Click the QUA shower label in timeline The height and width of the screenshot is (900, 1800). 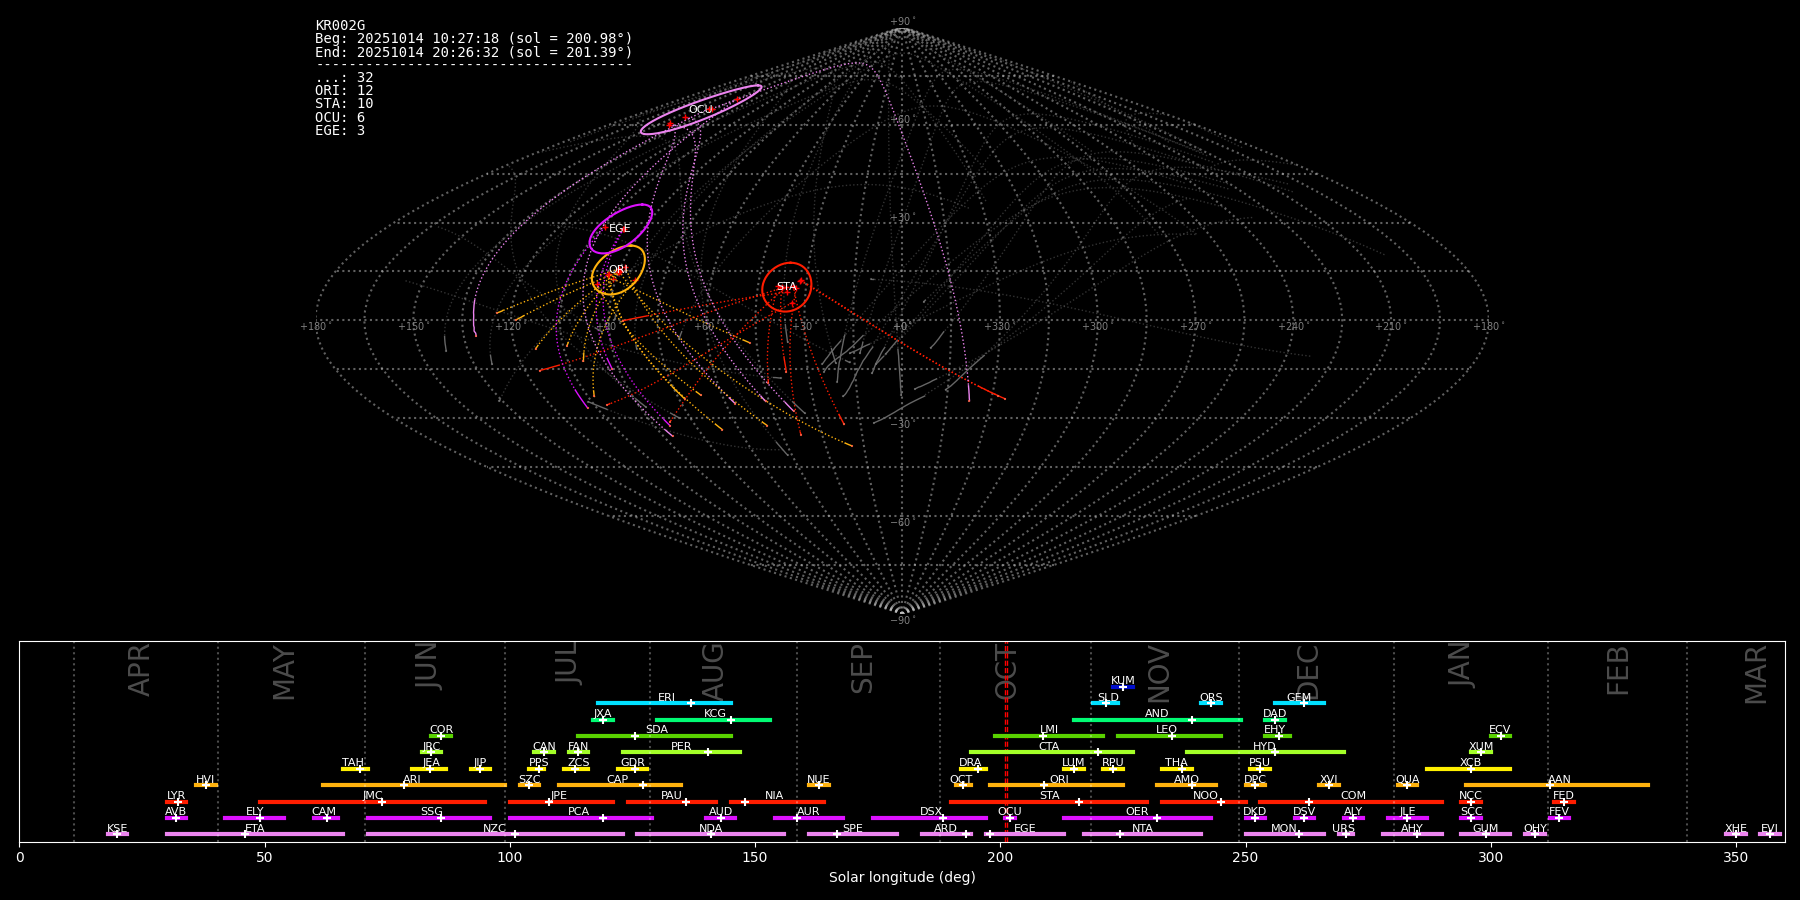[x=1407, y=780]
